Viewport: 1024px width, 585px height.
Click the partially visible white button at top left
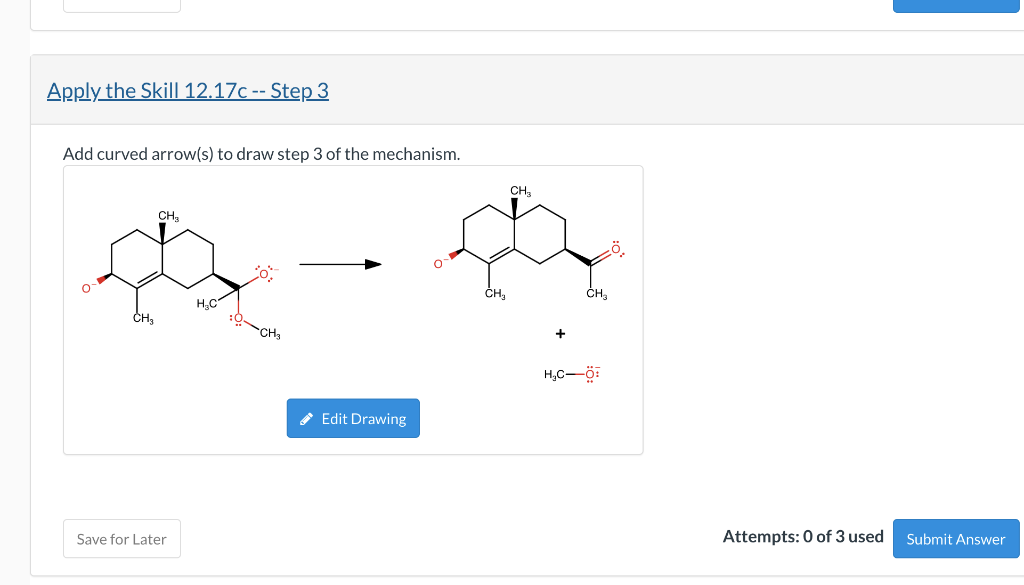[x=122, y=6]
